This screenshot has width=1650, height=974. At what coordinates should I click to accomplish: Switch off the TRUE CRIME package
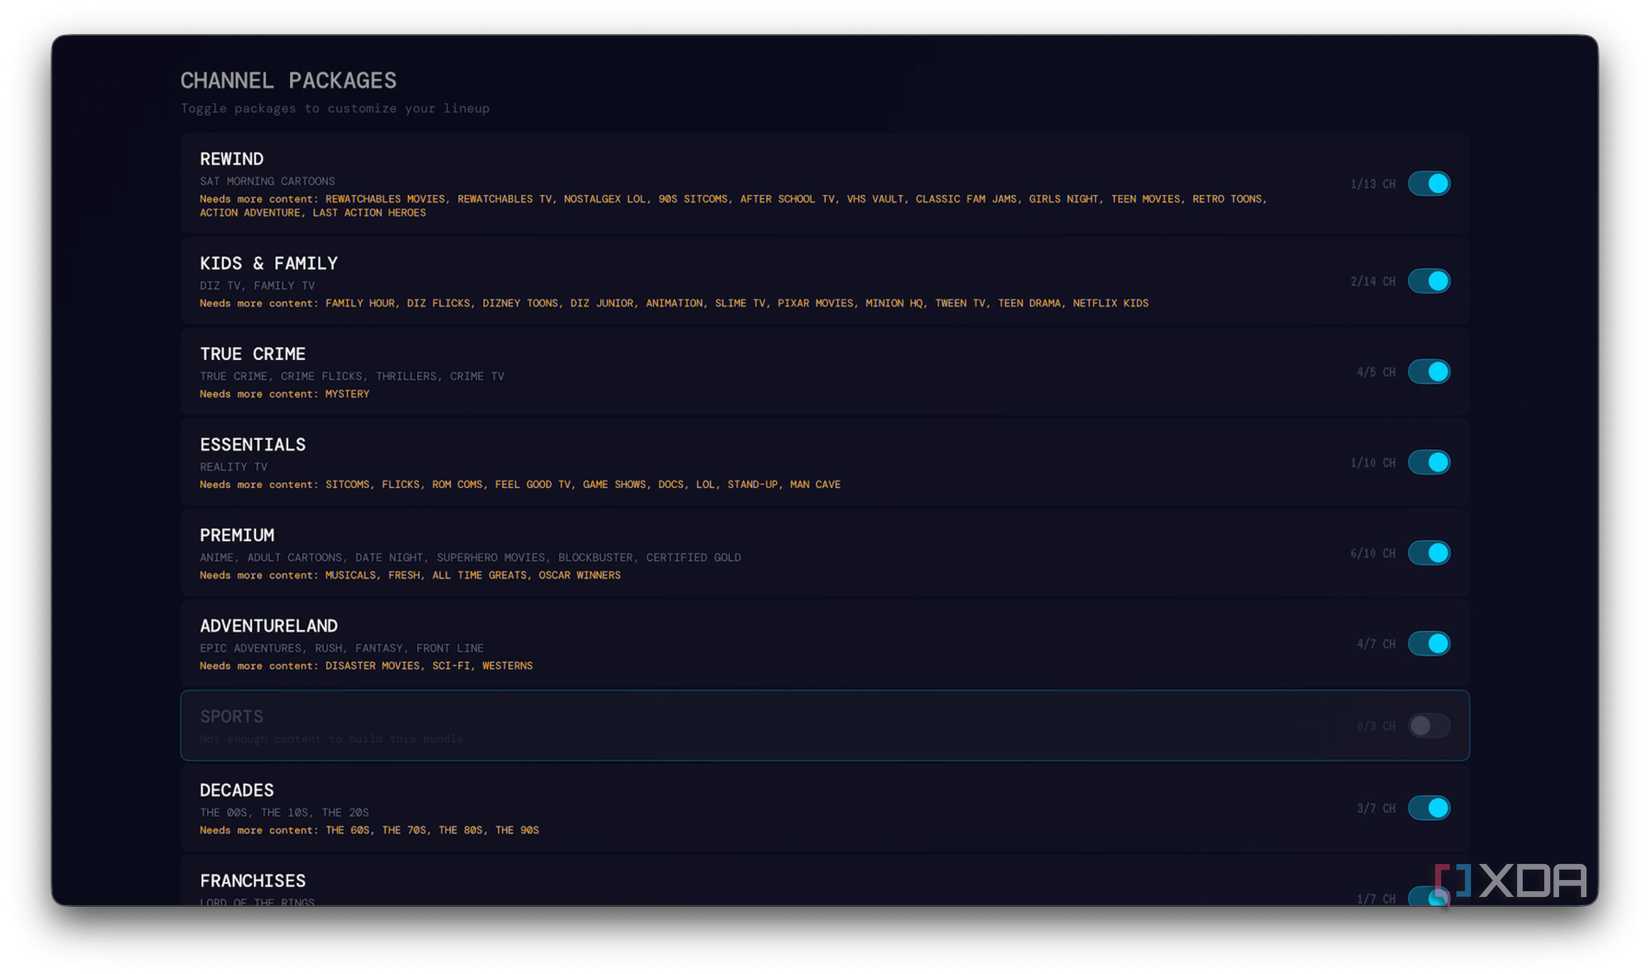click(x=1428, y=371)
